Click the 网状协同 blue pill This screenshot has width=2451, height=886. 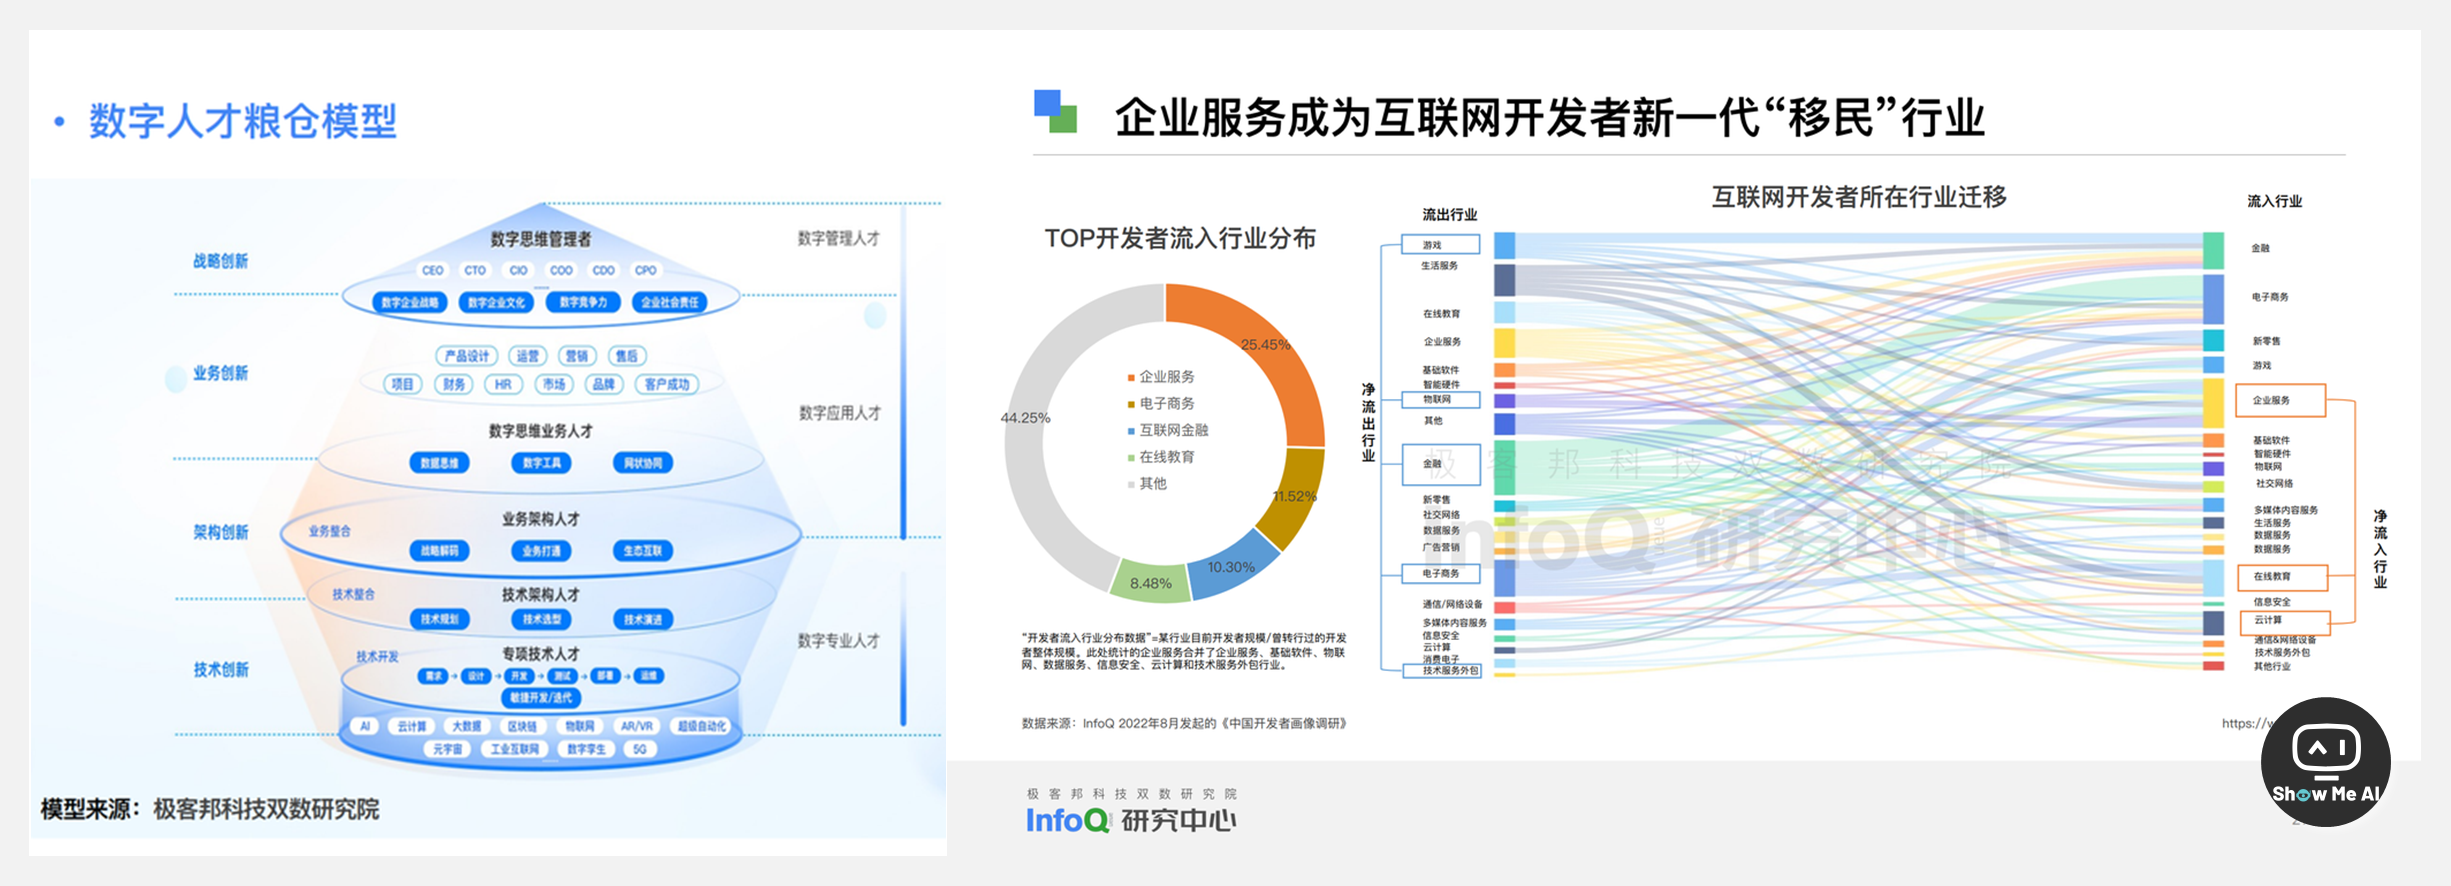(x=643, y=463)
